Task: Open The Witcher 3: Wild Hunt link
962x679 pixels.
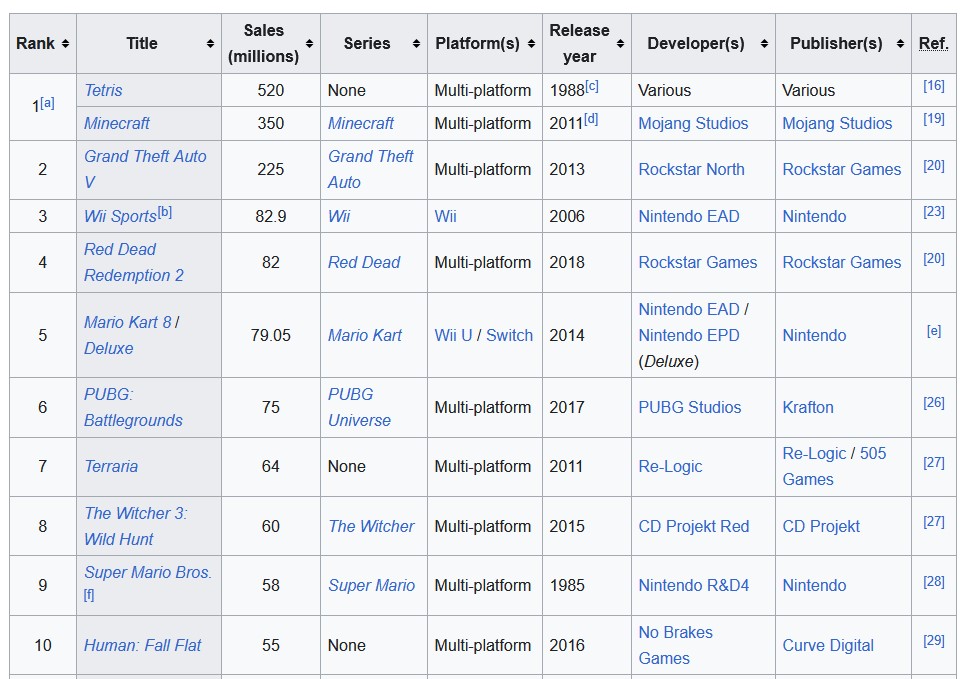Action: 136,526
